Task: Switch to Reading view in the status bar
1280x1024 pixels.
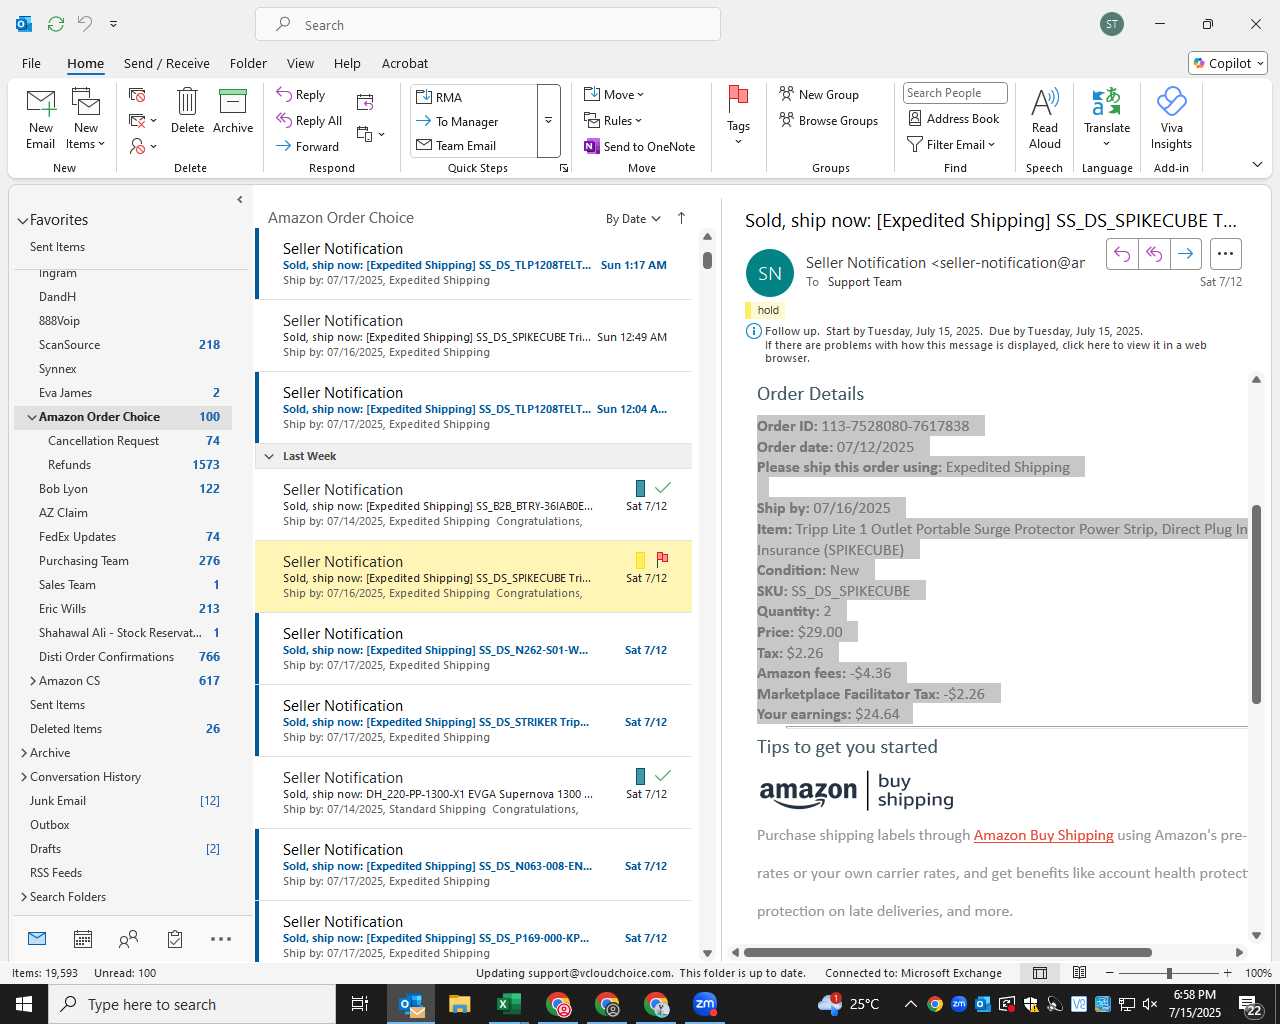Action: point(1079,972)
